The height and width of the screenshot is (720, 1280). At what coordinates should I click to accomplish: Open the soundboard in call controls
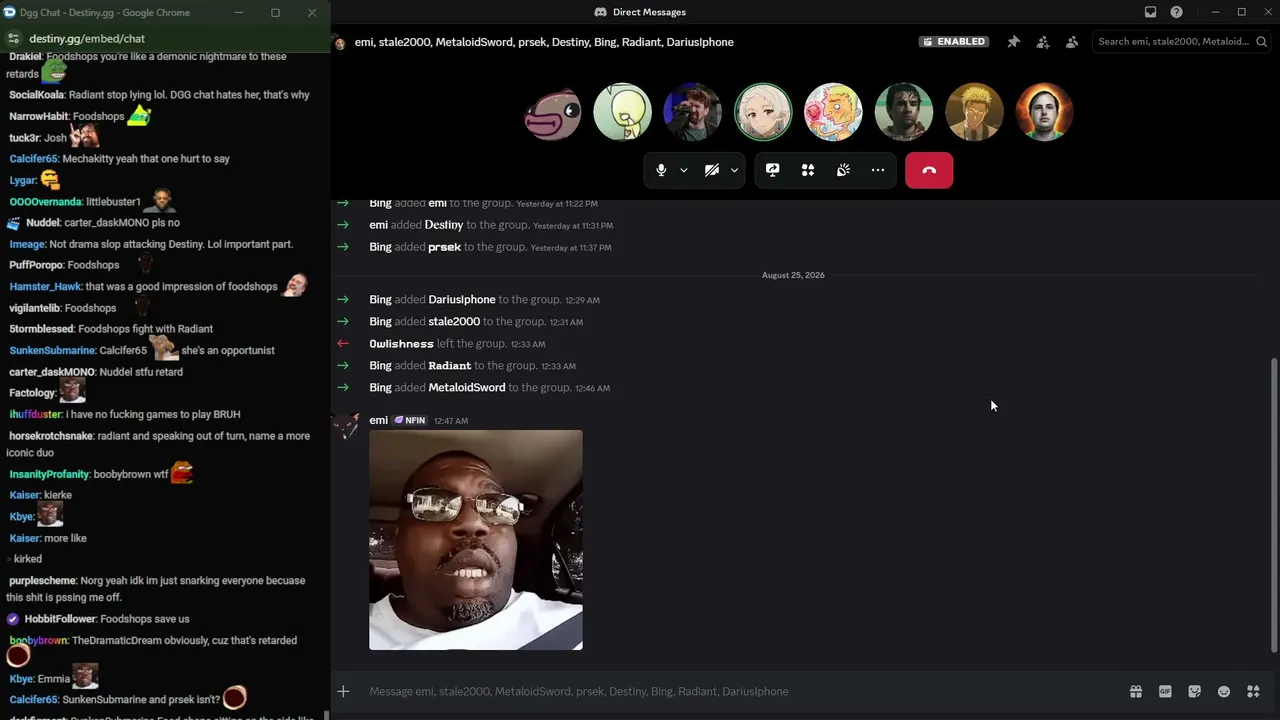(x=843, y=170)
